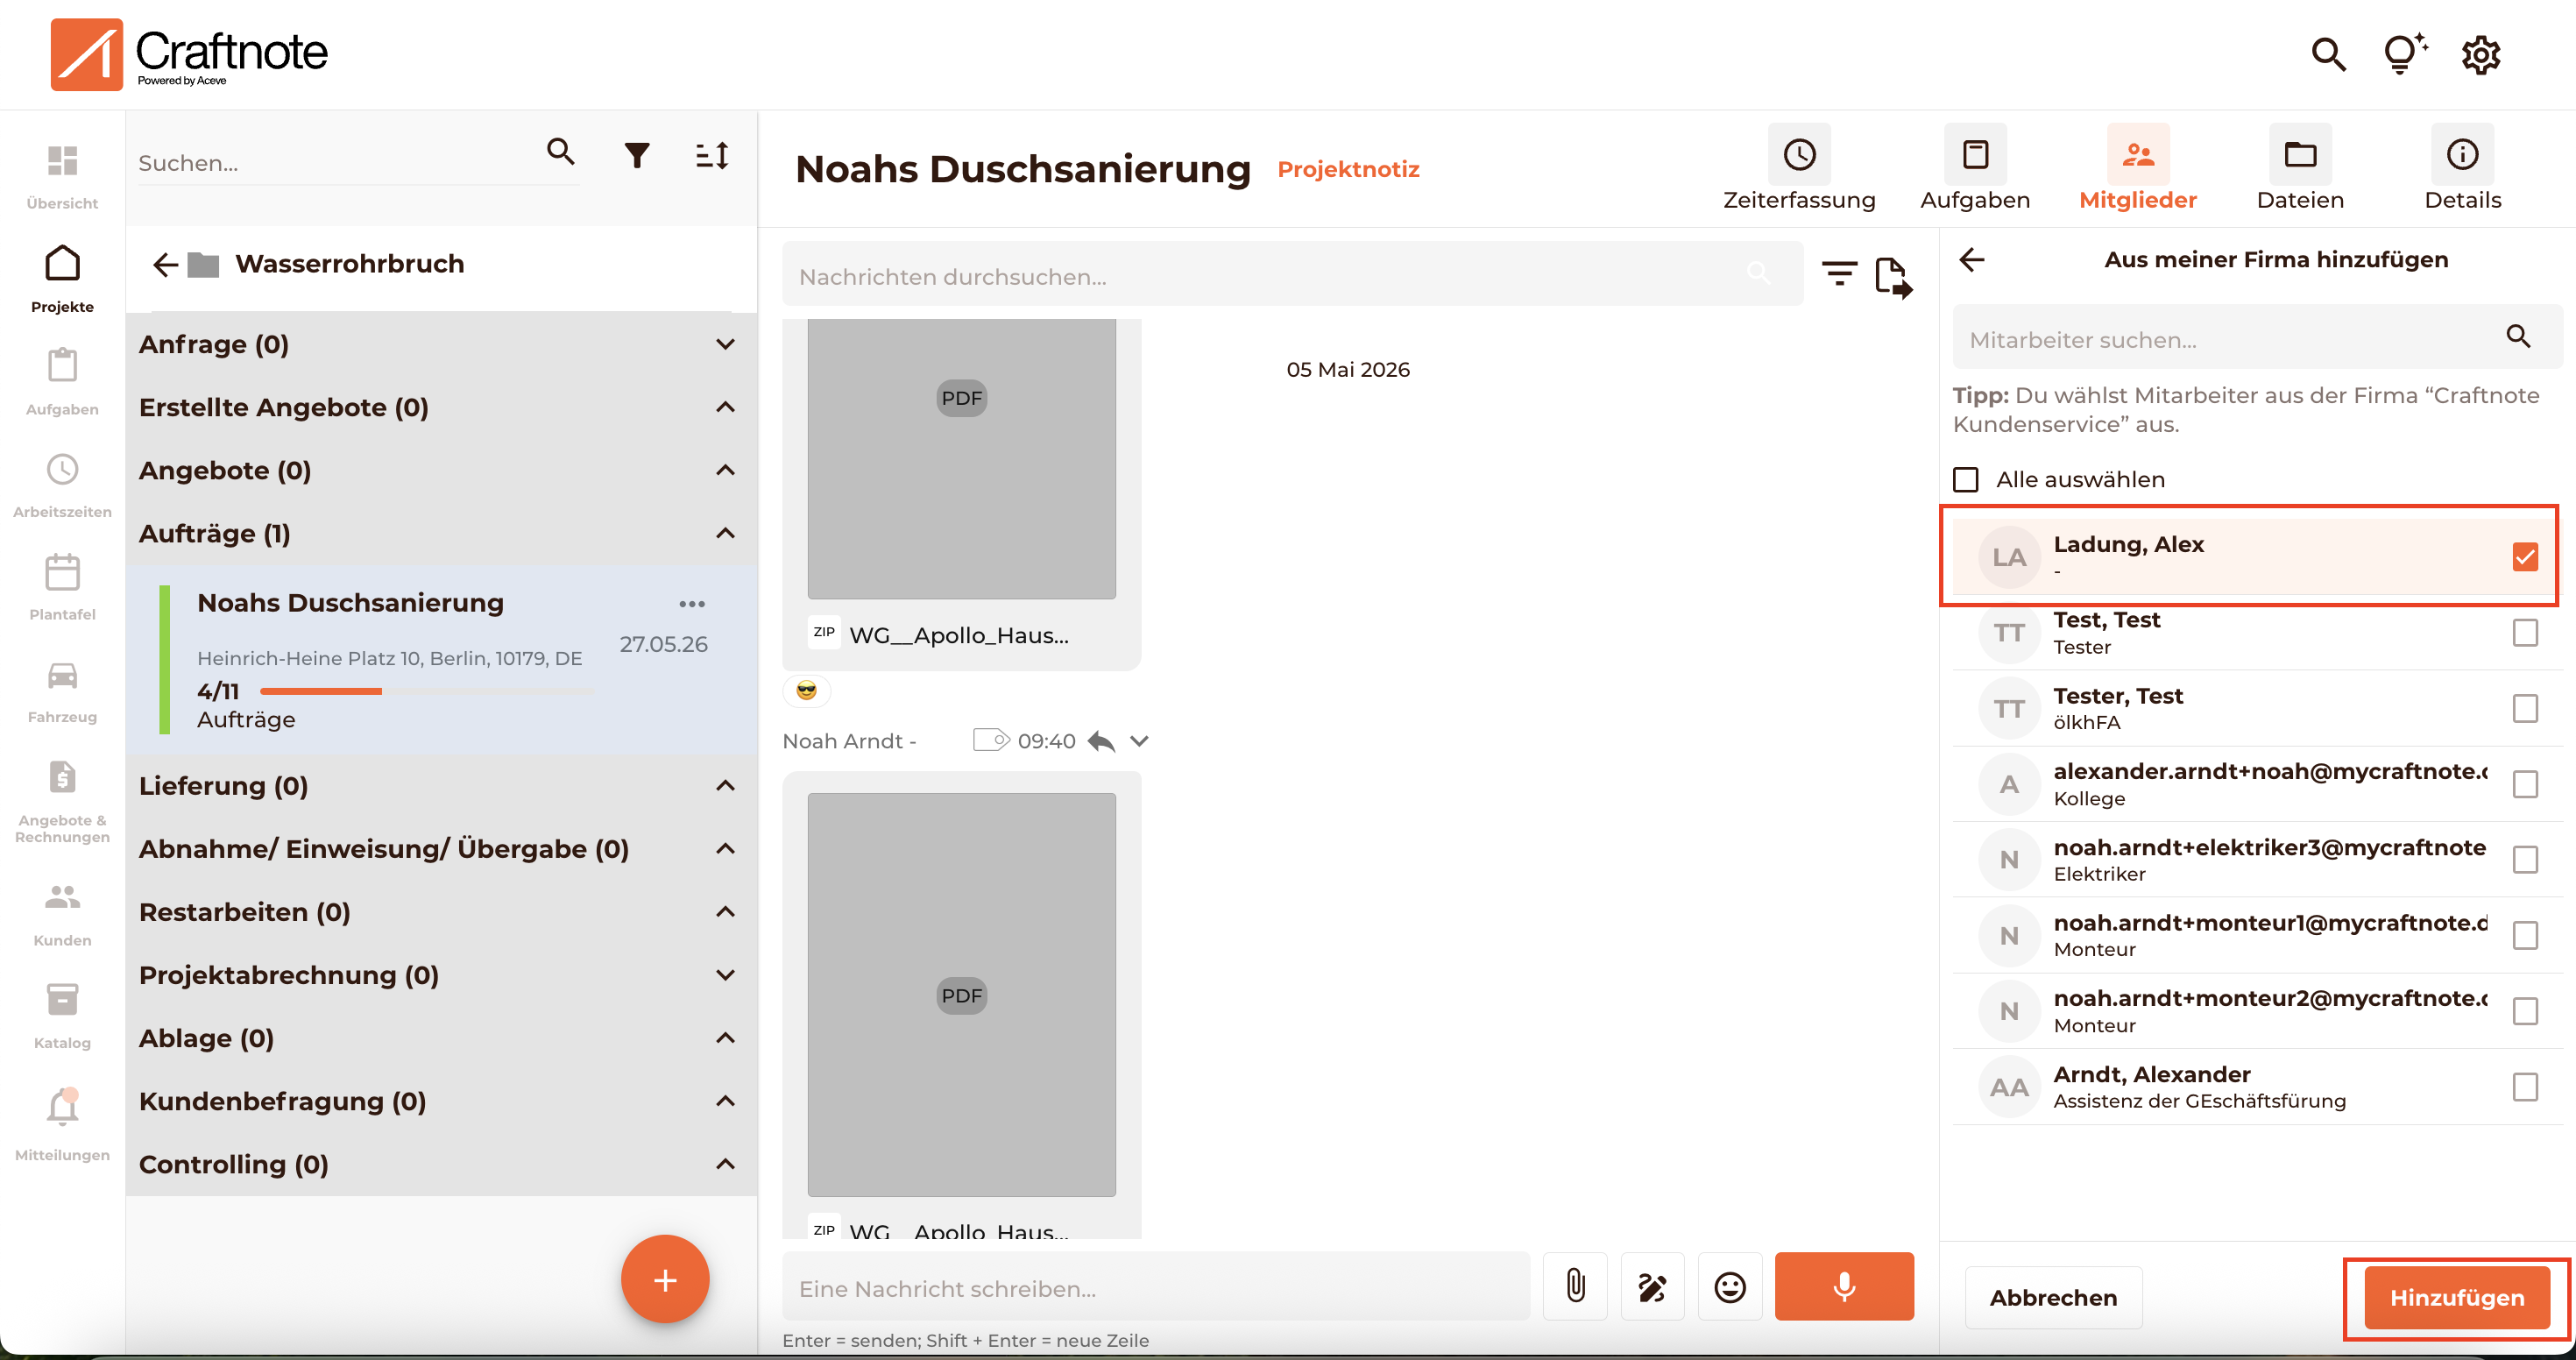Attach a file with the paperclip icon
Image resolution: width=2576 pixels, height=1360 pixels.
pyautogui.click(x=1575, y=1286)
